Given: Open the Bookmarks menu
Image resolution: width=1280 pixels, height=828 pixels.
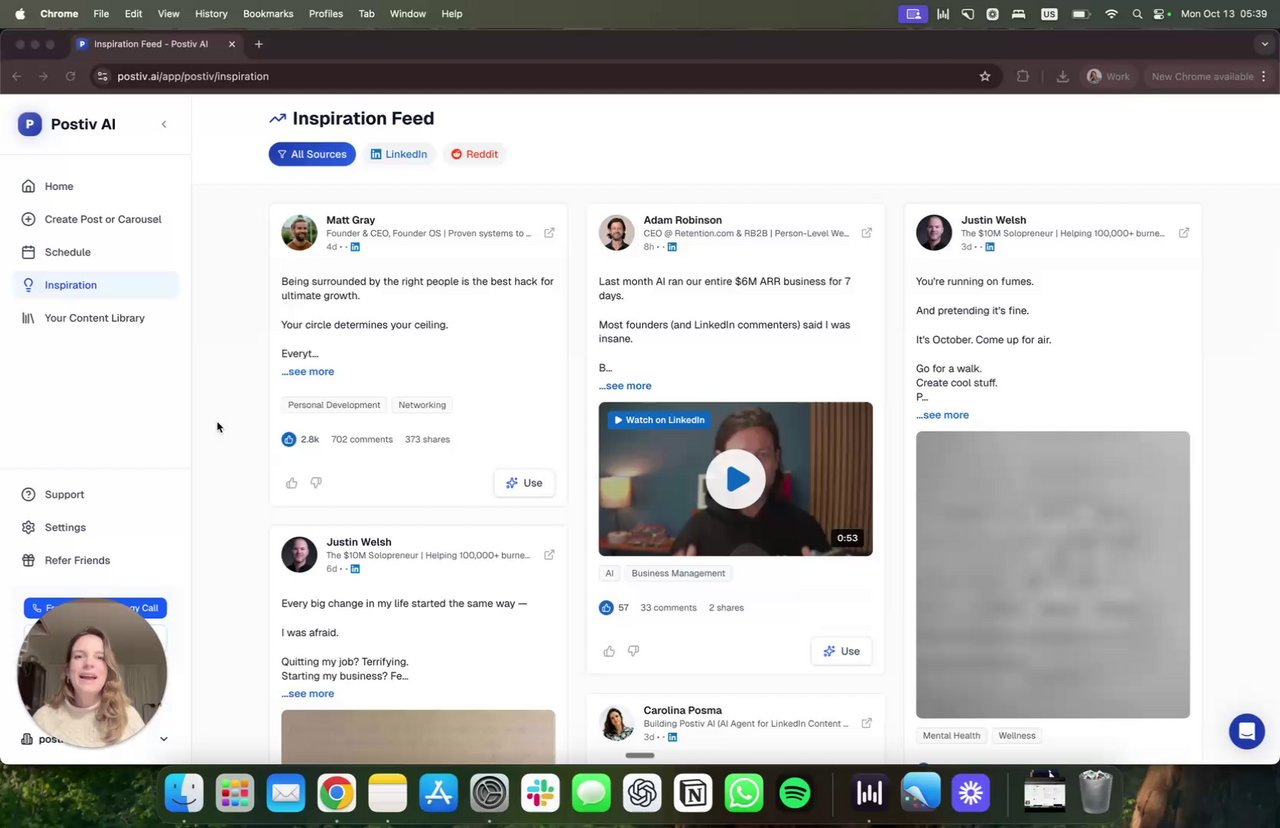Looking at the screenshot, I should [268, 14].
